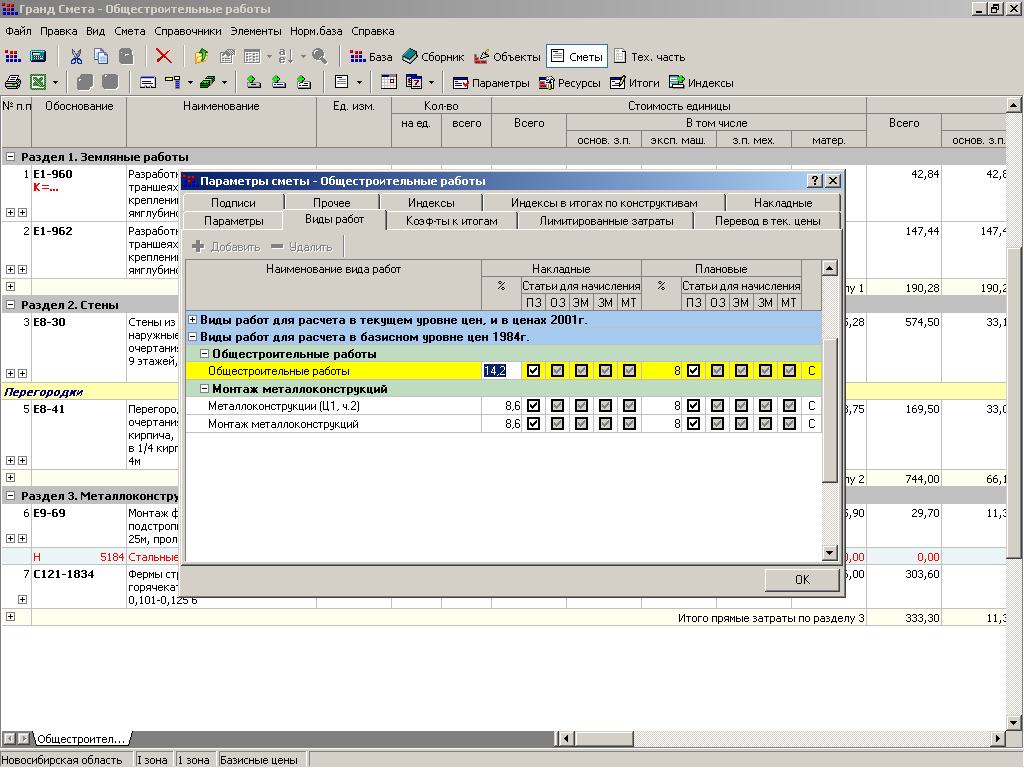The image size is (1024, 768).
Task: Collapse Раздел 3 Металлоконструкции section
Action: click(10, 496)
